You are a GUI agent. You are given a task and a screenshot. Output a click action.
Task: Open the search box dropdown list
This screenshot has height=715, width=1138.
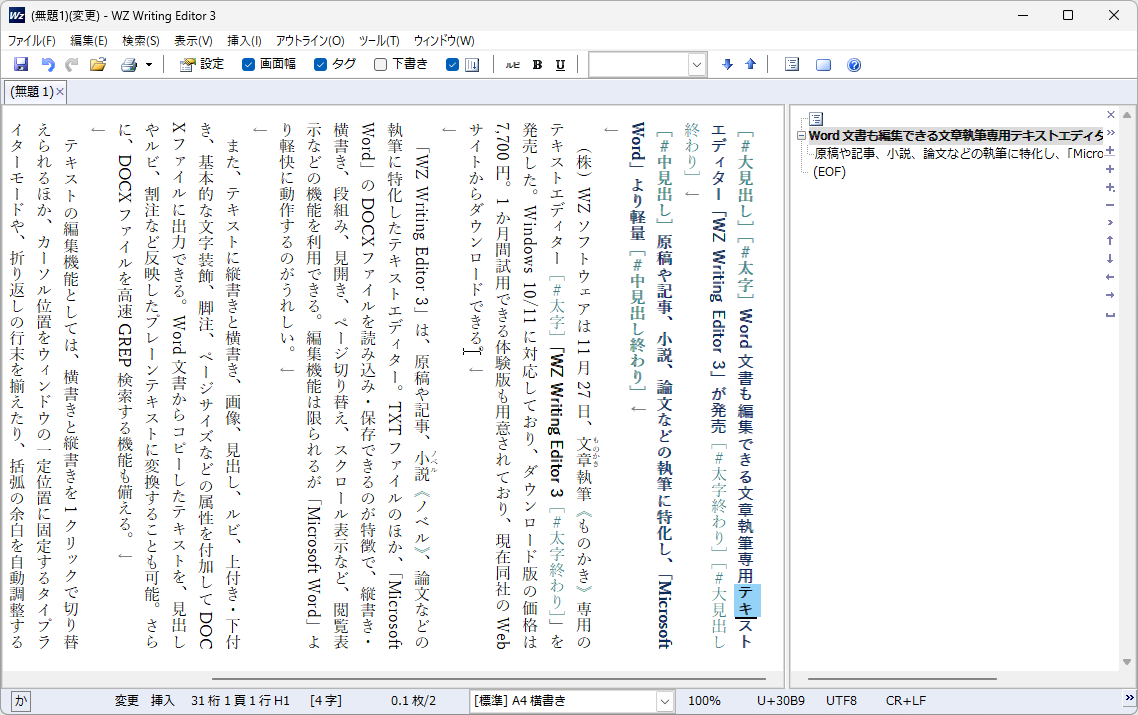pyautogui.click(x=696, y=64)
